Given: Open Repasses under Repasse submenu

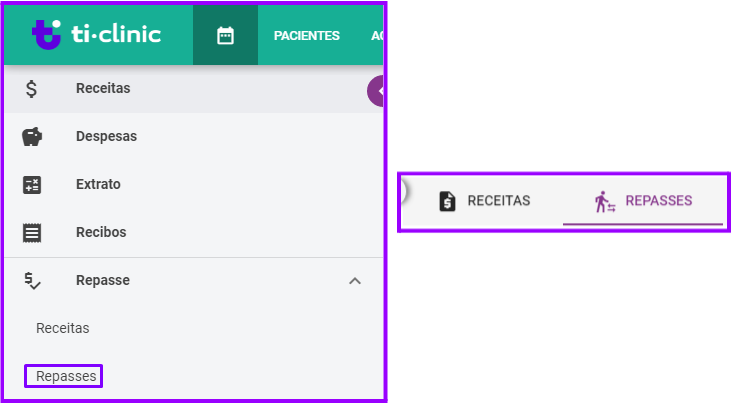Looking at the screenshot, I should pyautogui.click(x=66, y=377).
